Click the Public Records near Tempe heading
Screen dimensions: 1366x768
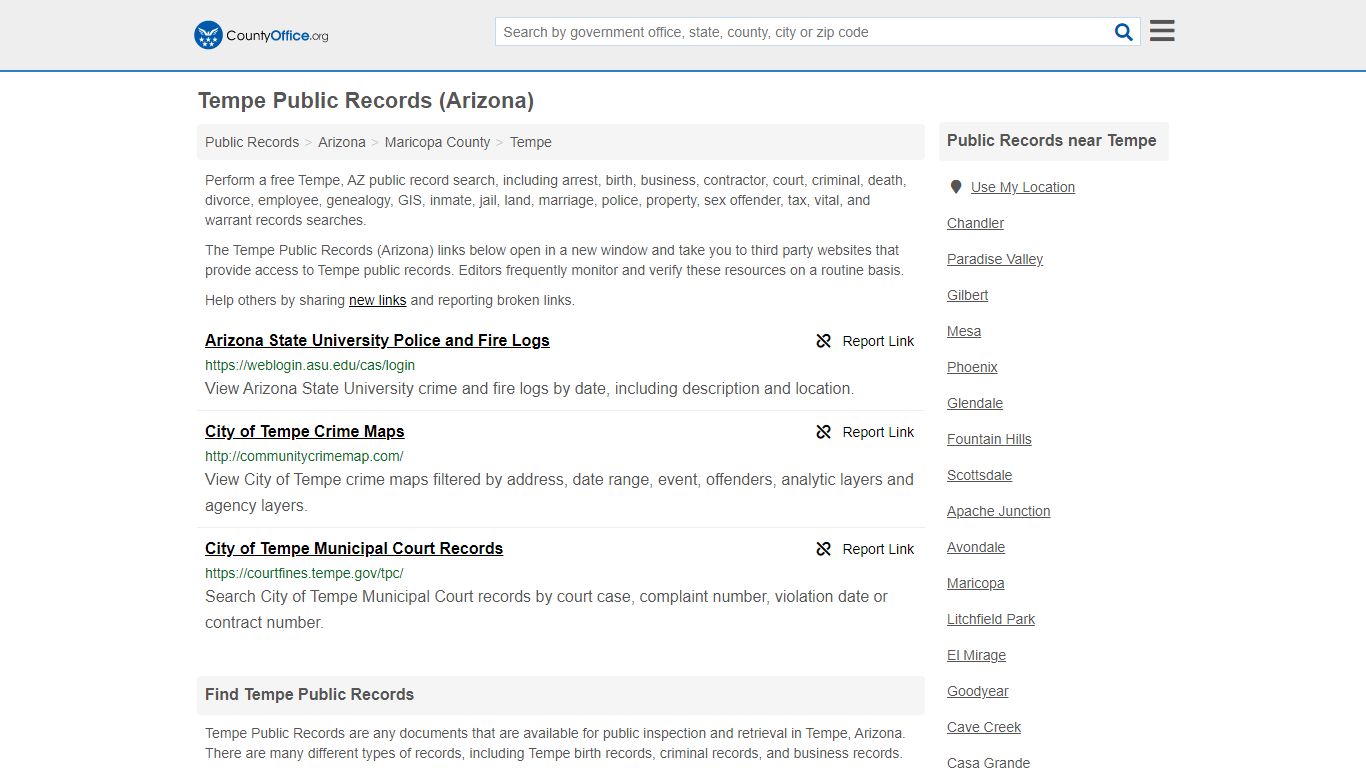(x=1051, y=141)
